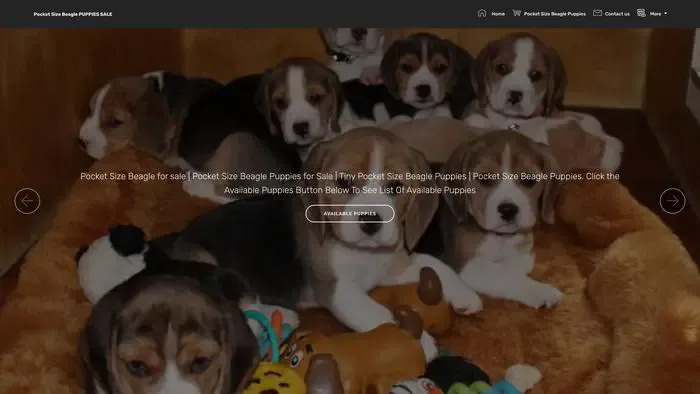Click the envelope Contact icon
Screen dimensions: 700x394
pyautogui.click(x=597, y=13)
